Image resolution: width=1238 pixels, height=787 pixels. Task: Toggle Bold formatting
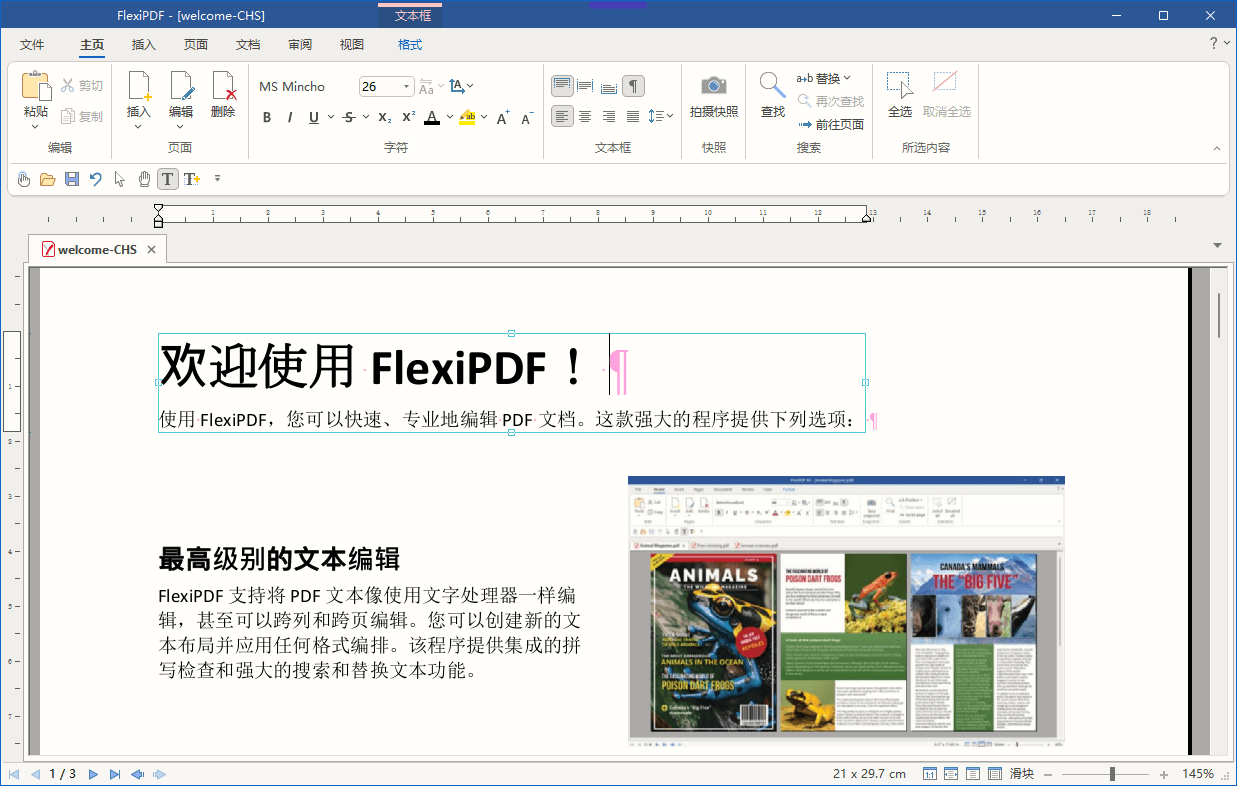point(267,117)
